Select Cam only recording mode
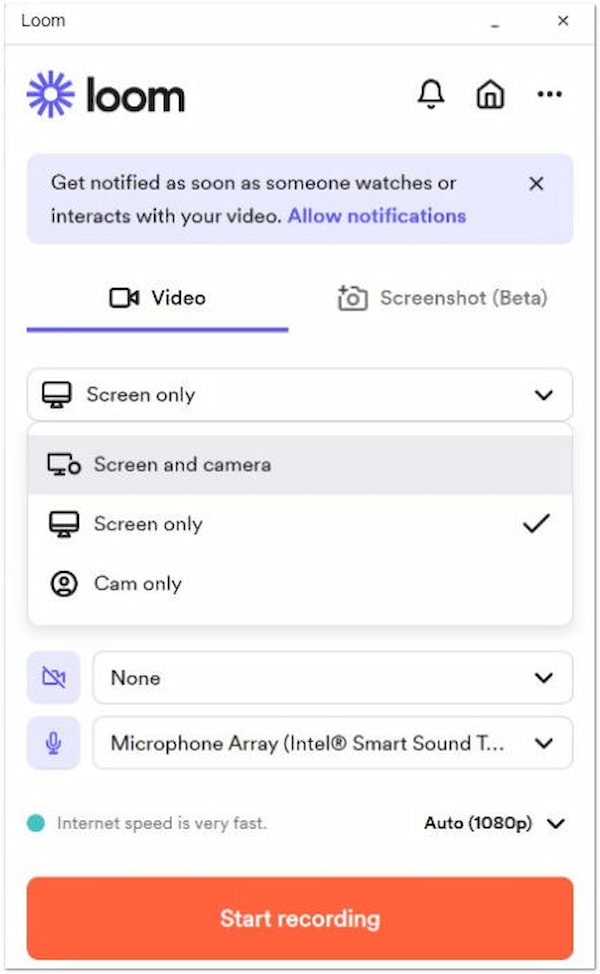This screenshot has height=974, width=600. (x=139, y=583)
